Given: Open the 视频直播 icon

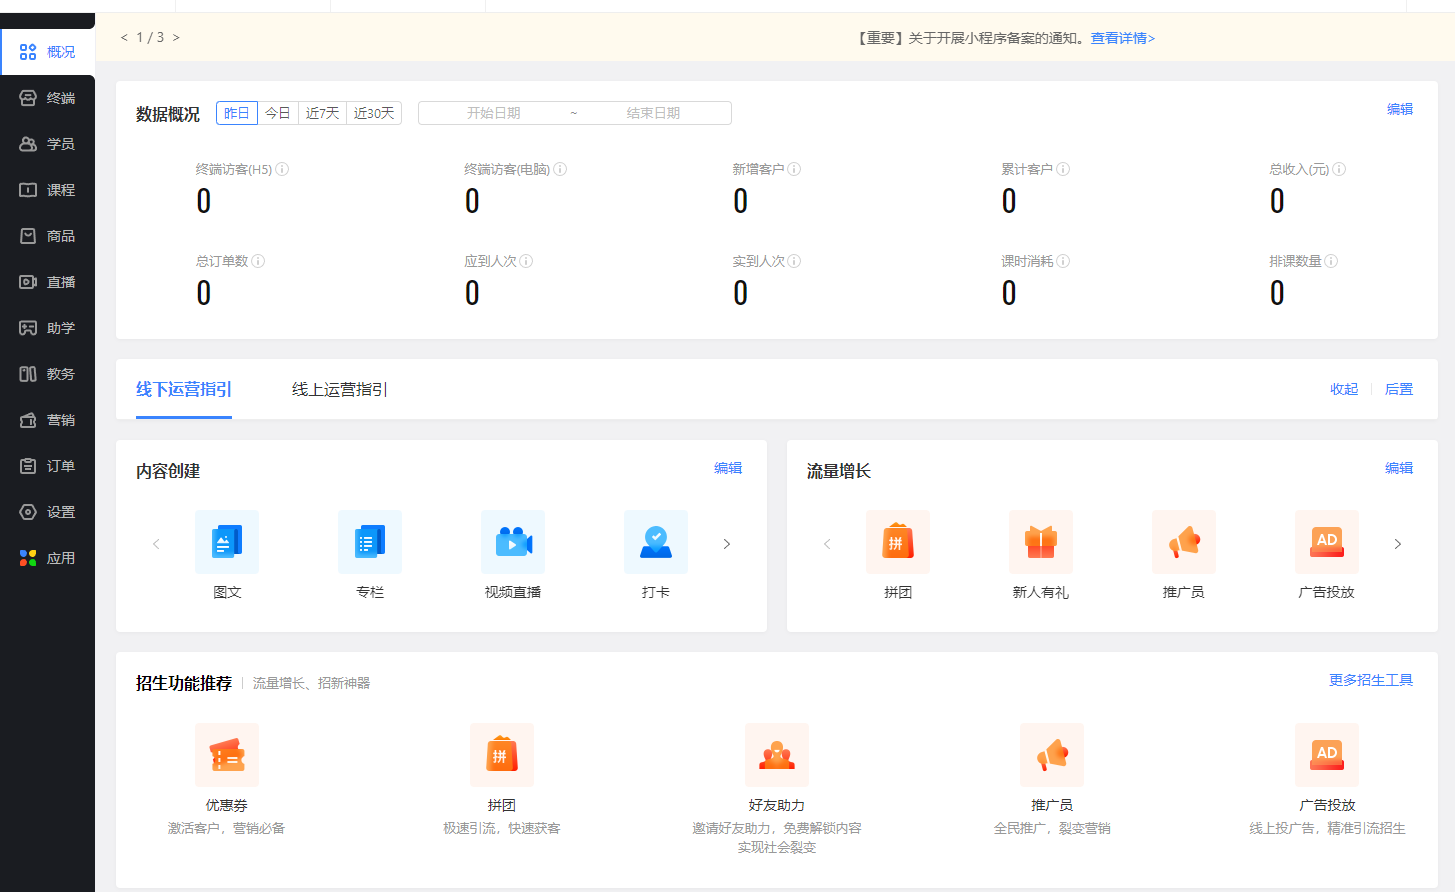Looking at the screenshot, I should [513, 542].
